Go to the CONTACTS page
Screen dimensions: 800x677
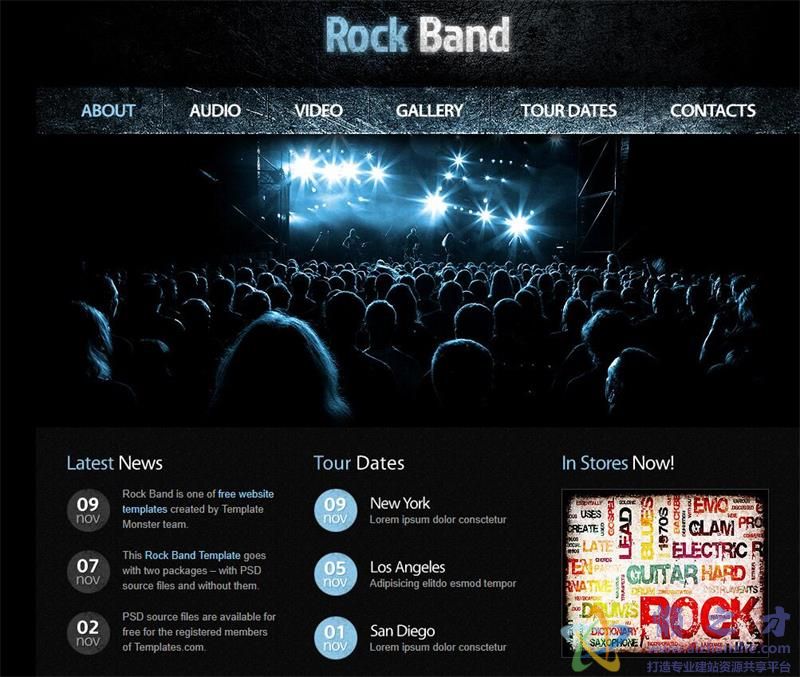pyautogui.click(x=713, y=110)
